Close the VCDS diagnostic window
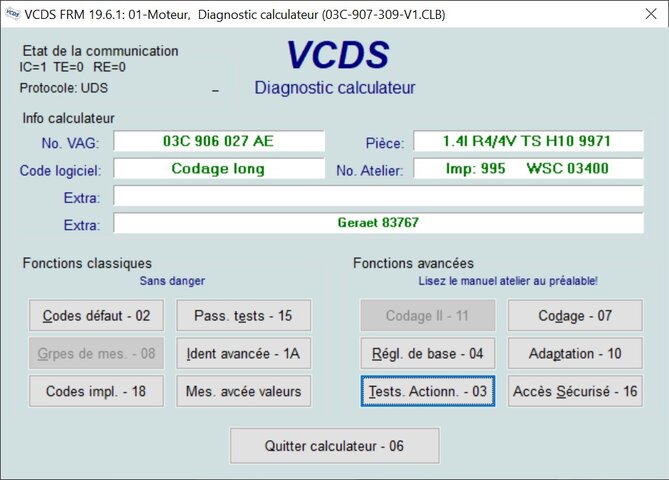The image size is (669, 480). click(x=651, y=14)
